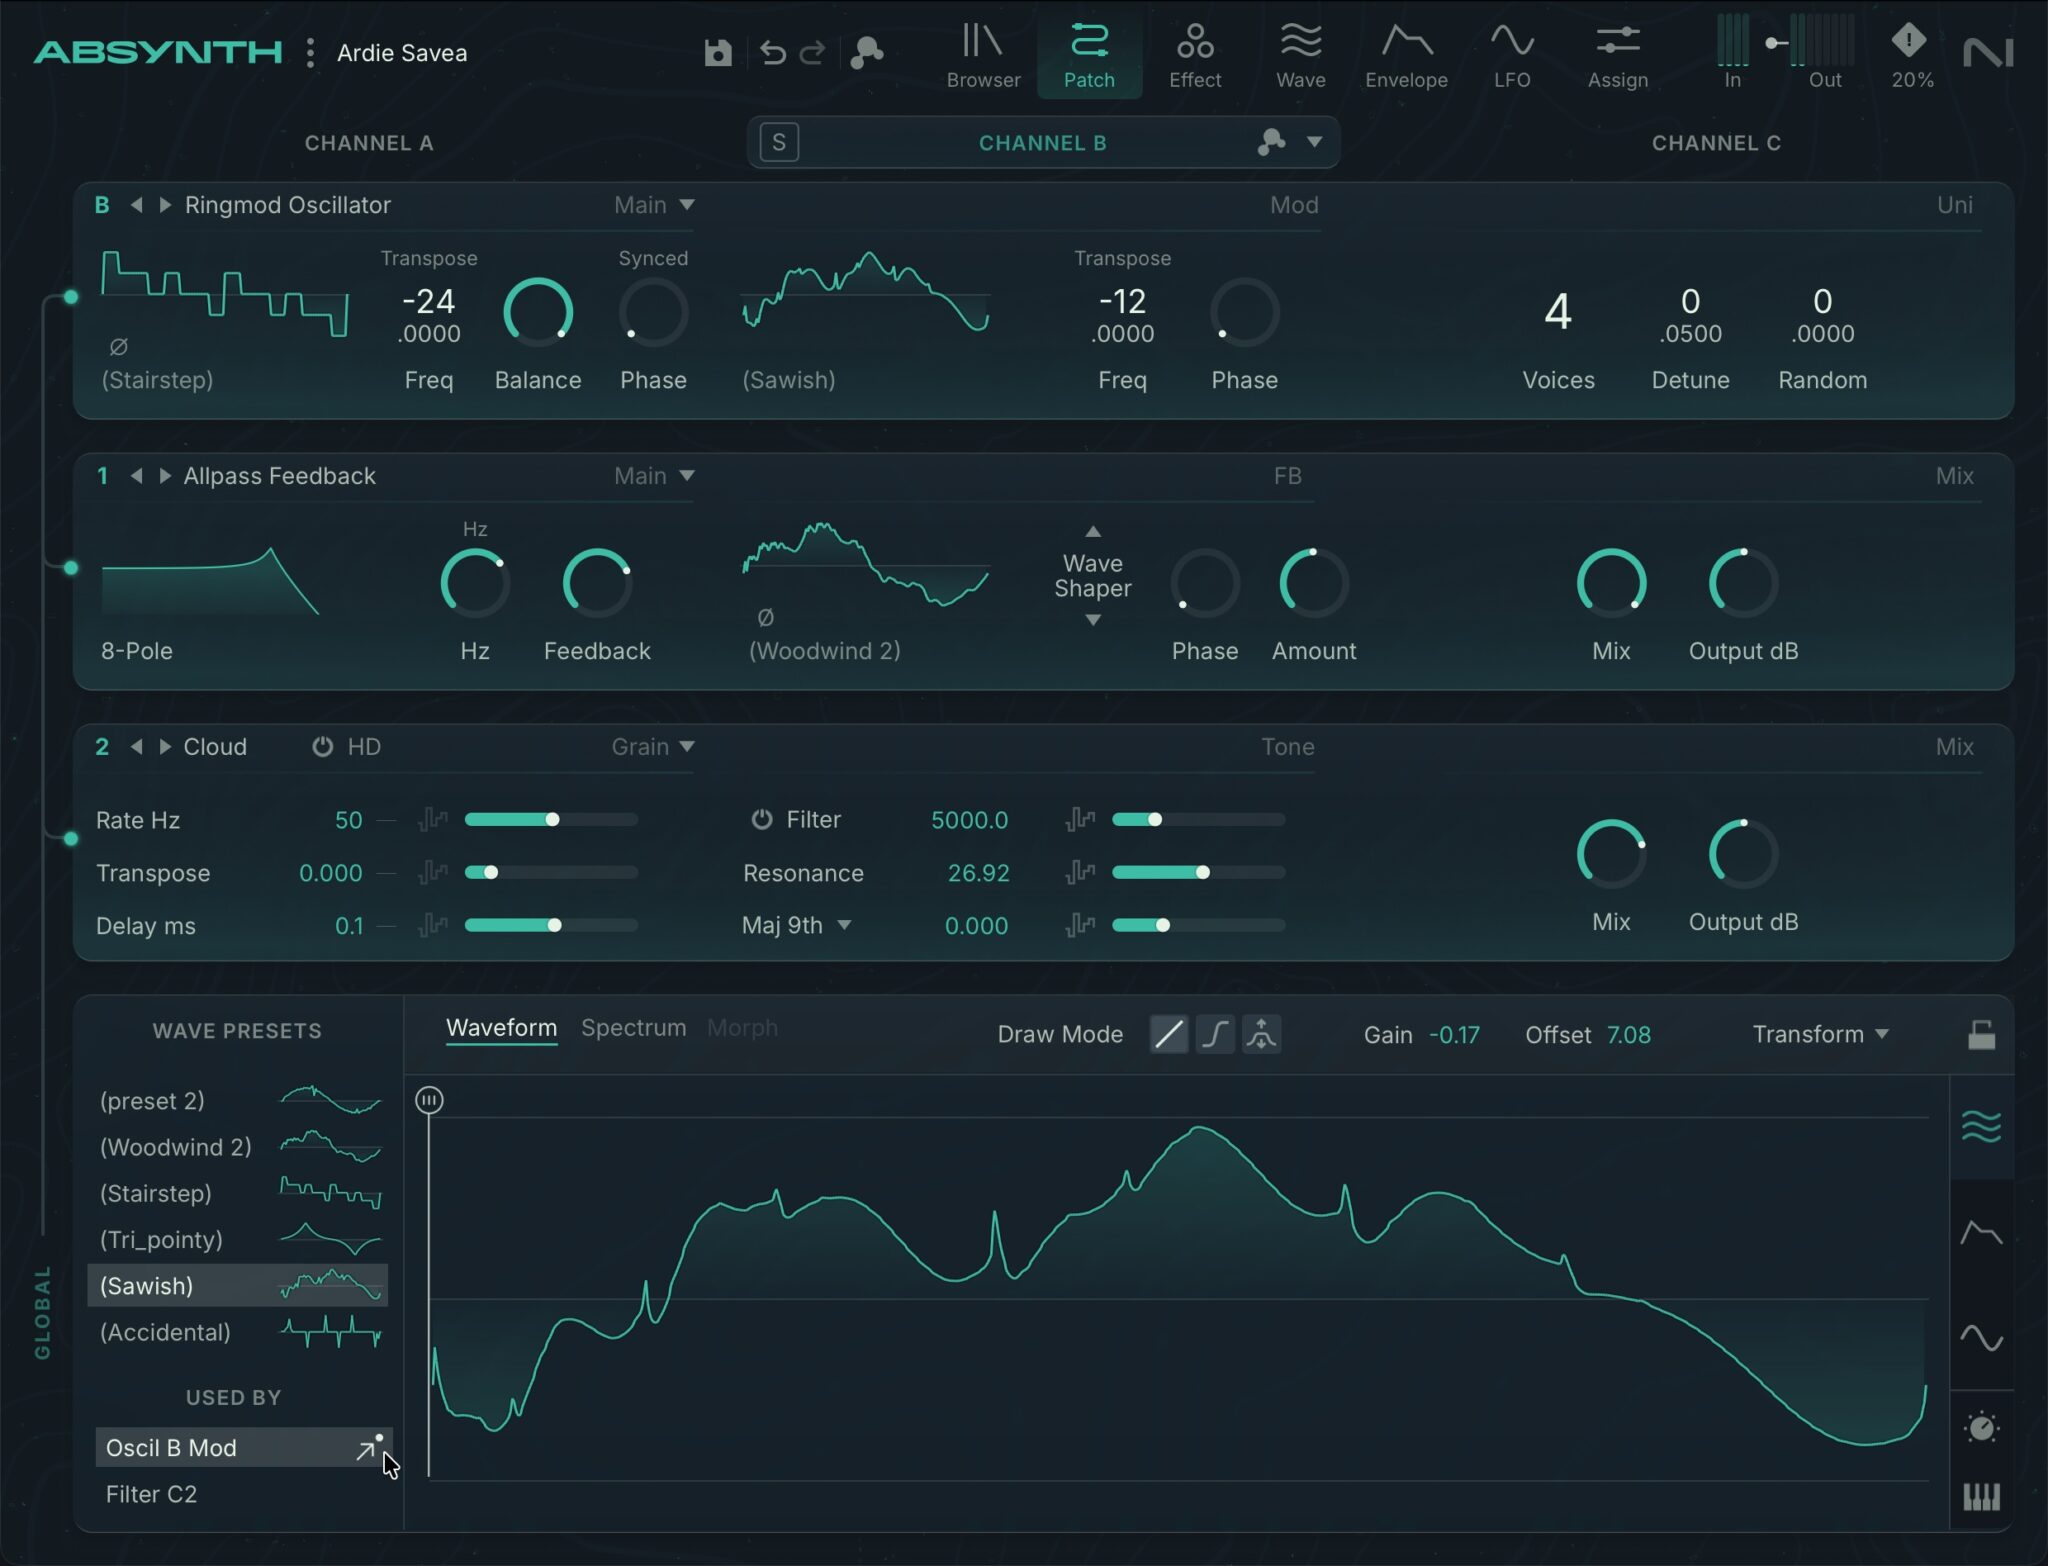Click the 20% CPU indicator icon
Screen dimensions: 2048x1566
1909,41
